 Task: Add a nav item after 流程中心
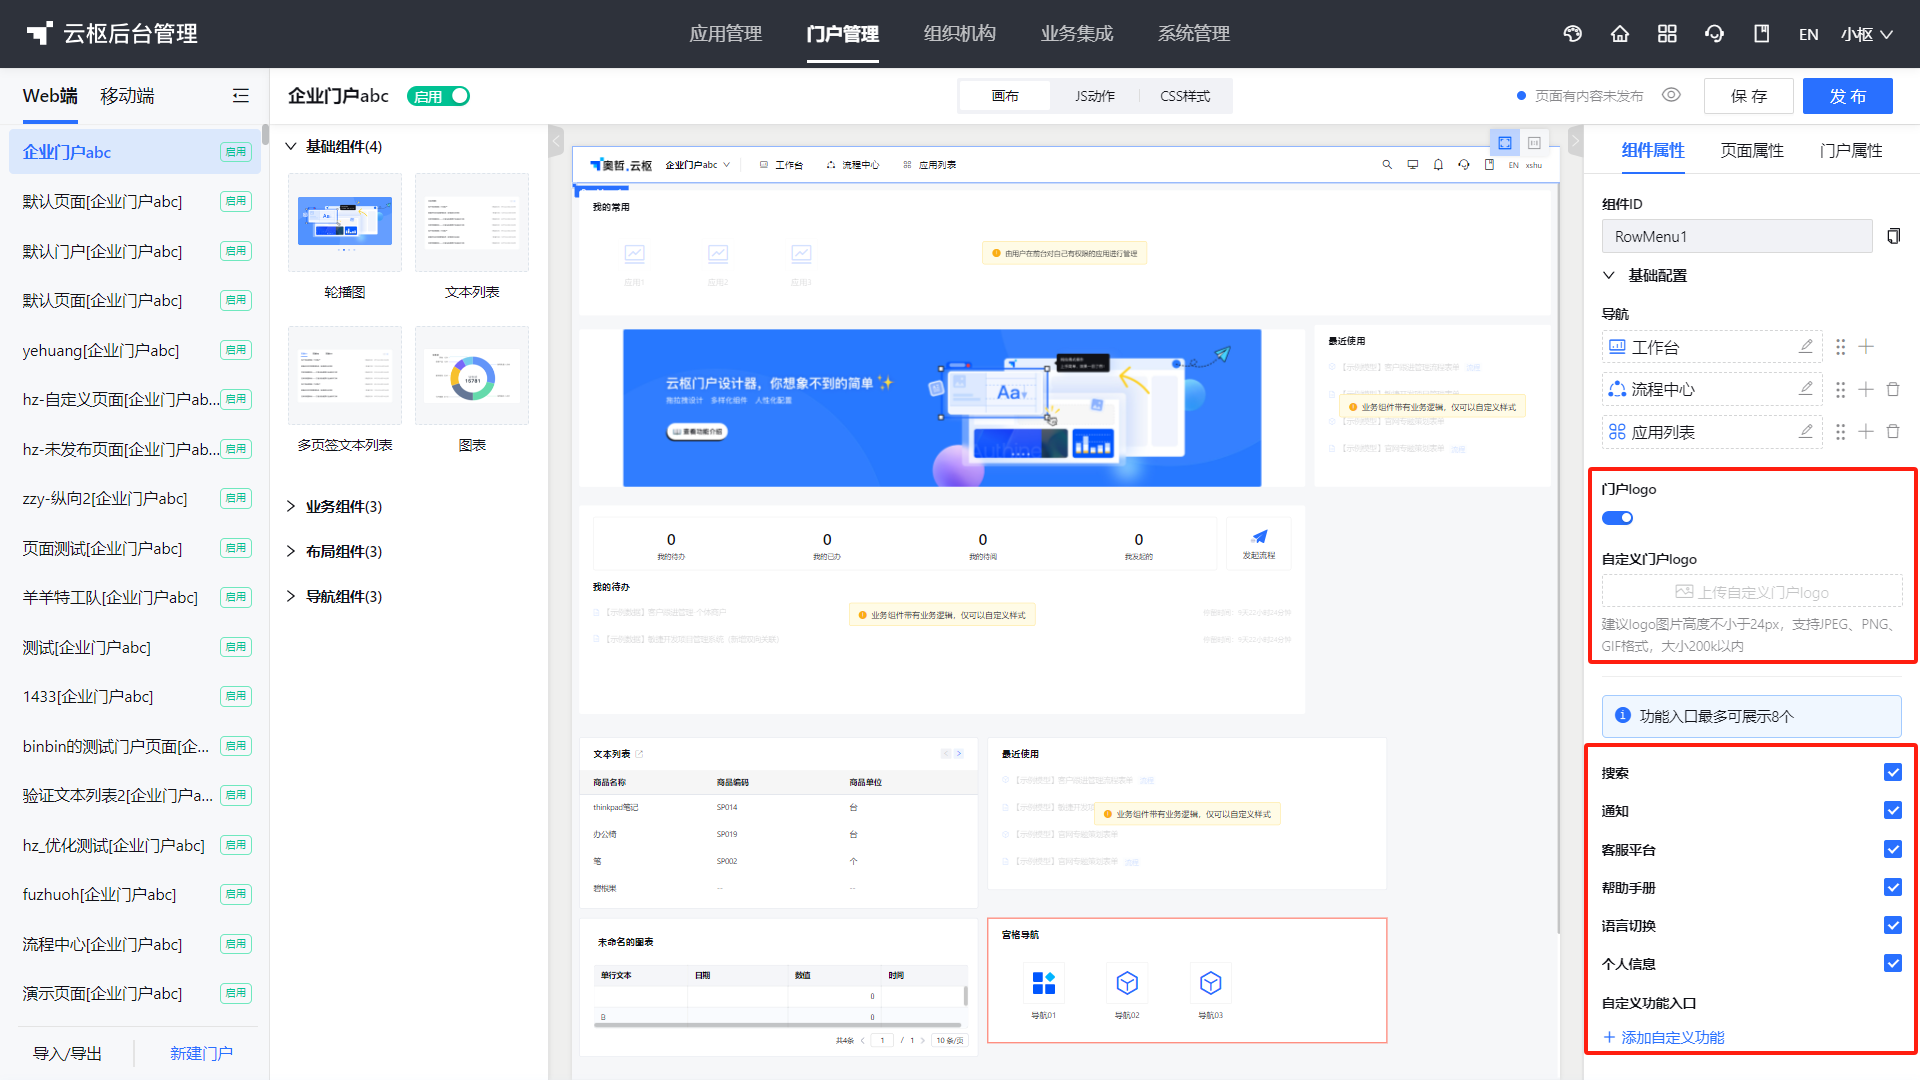1866,389
